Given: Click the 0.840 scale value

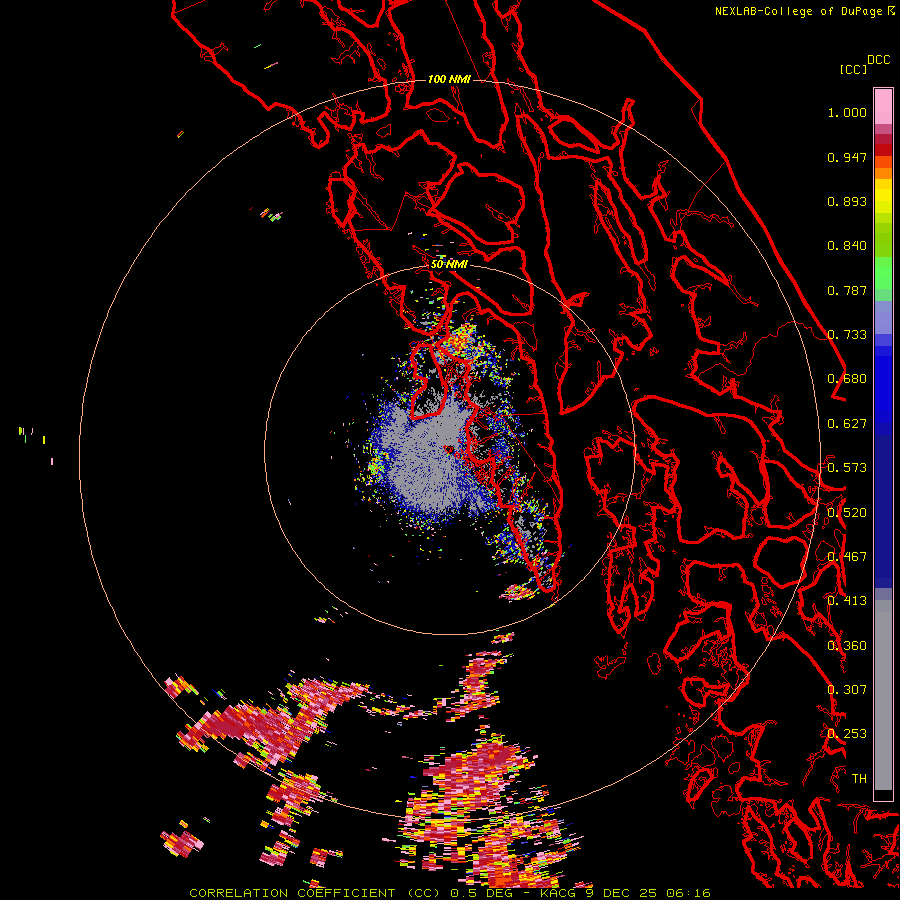Looking at the screenshot, I should click(847, 246).
